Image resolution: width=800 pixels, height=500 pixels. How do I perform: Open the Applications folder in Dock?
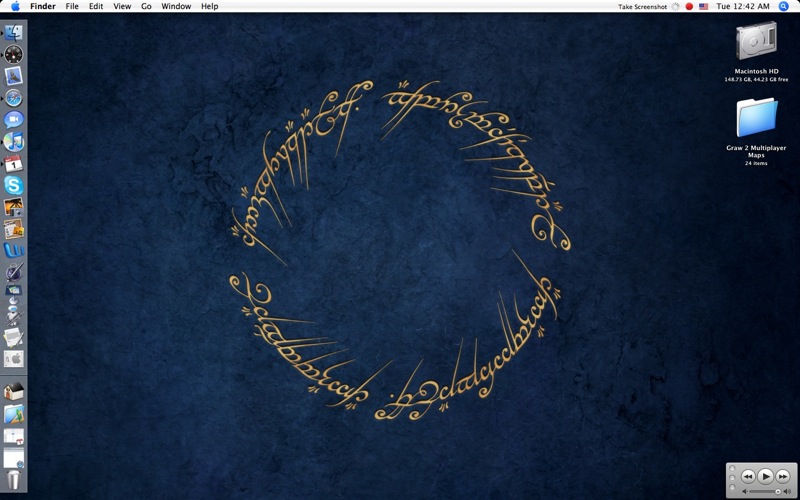coord(14,414)
